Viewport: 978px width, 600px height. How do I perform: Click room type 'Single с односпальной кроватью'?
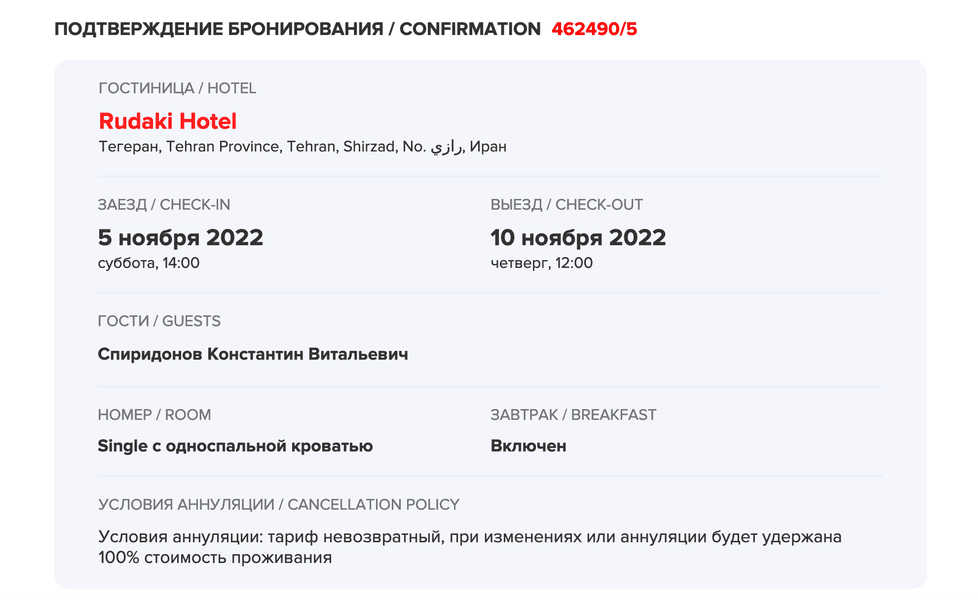click(235, 446)
